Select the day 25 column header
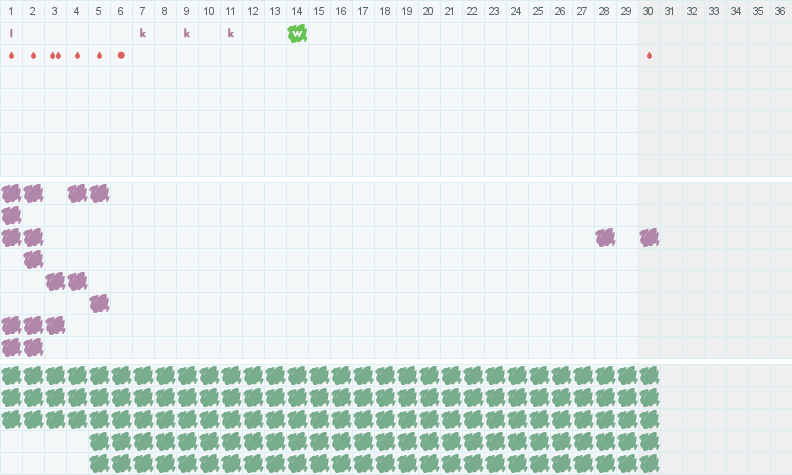 pyautogui.click(x=538, y=11)
